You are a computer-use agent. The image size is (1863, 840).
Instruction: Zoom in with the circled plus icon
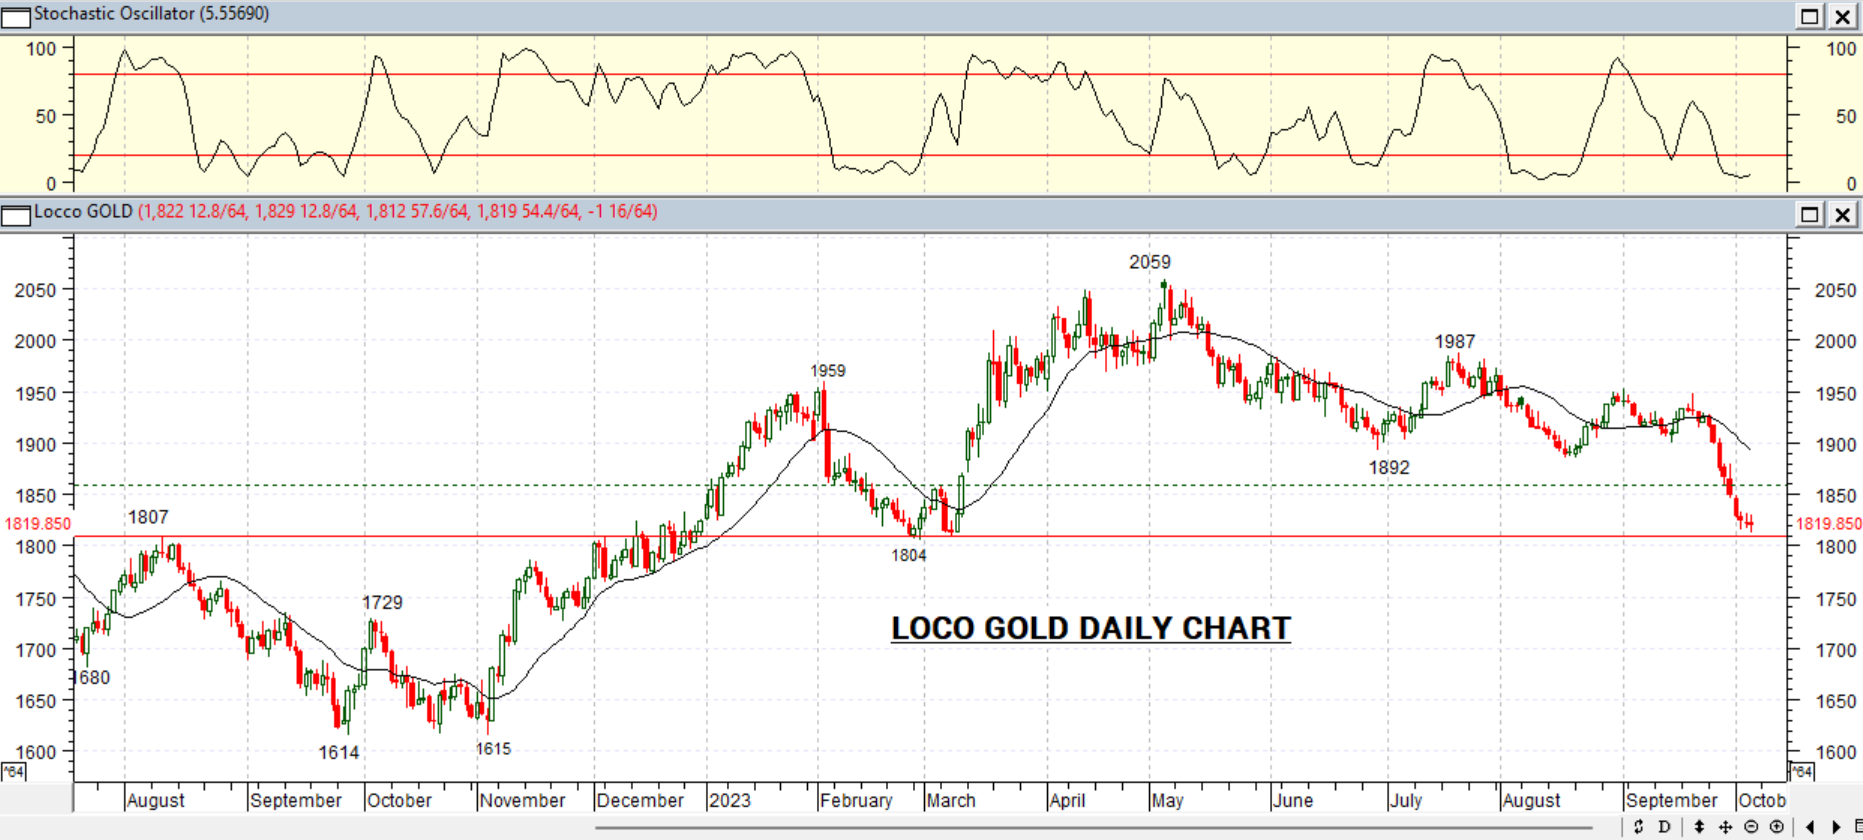(1777, 827)
